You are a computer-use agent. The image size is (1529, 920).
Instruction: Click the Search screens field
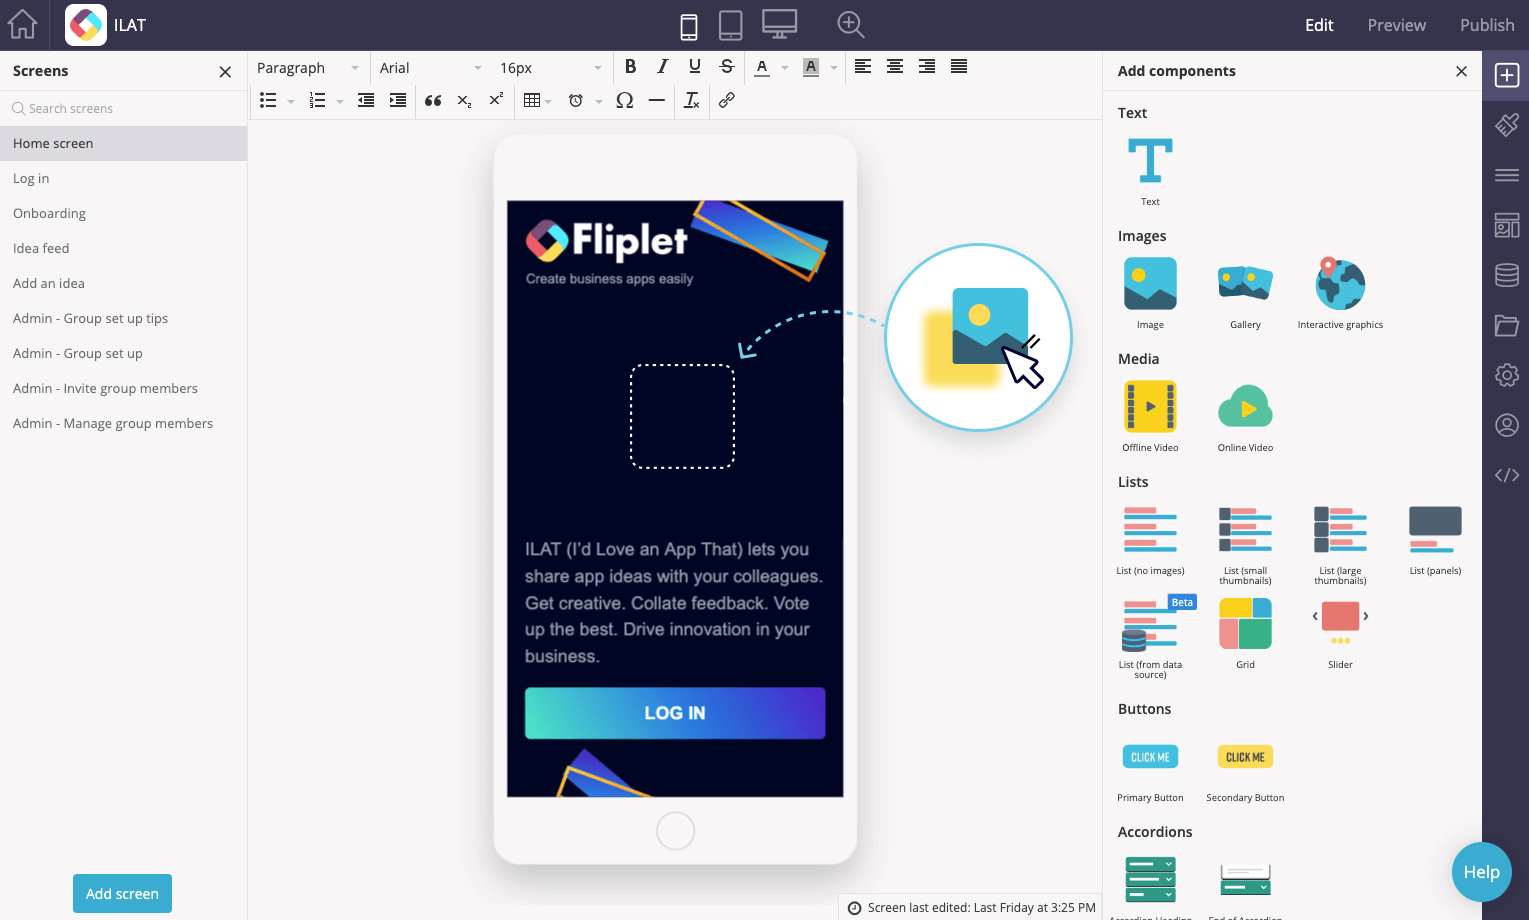click(x=124, y=108)
